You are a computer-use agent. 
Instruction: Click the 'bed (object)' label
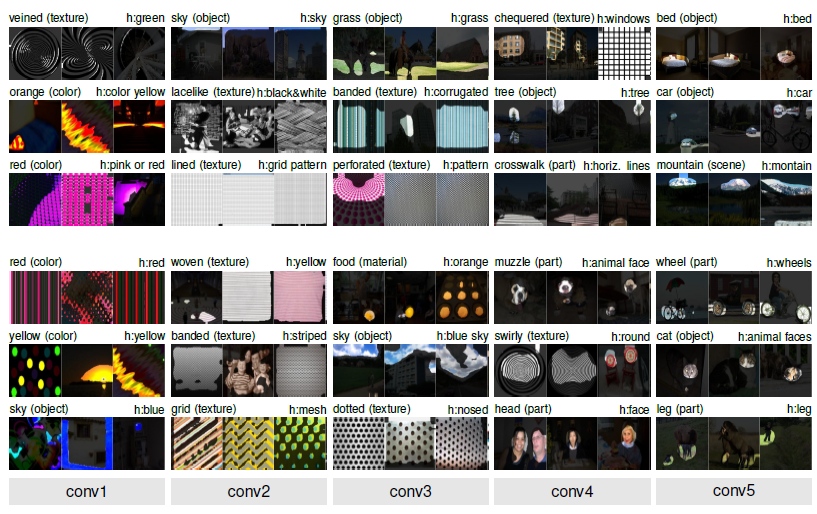pos(687,18)
